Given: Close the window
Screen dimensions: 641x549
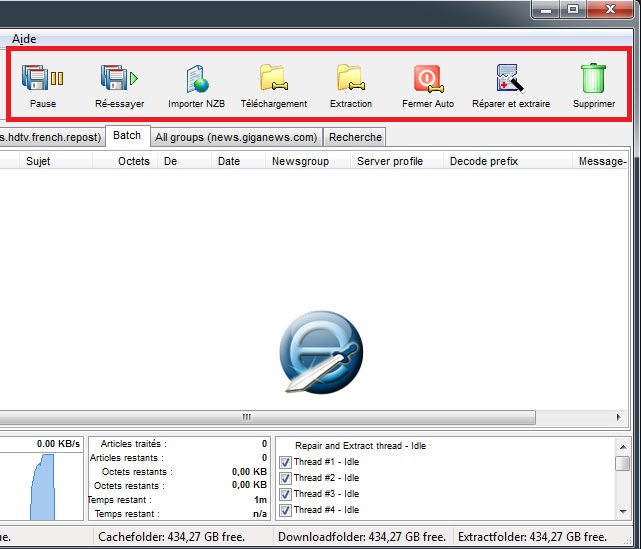Looking at the screenshot, I should 610,9.
